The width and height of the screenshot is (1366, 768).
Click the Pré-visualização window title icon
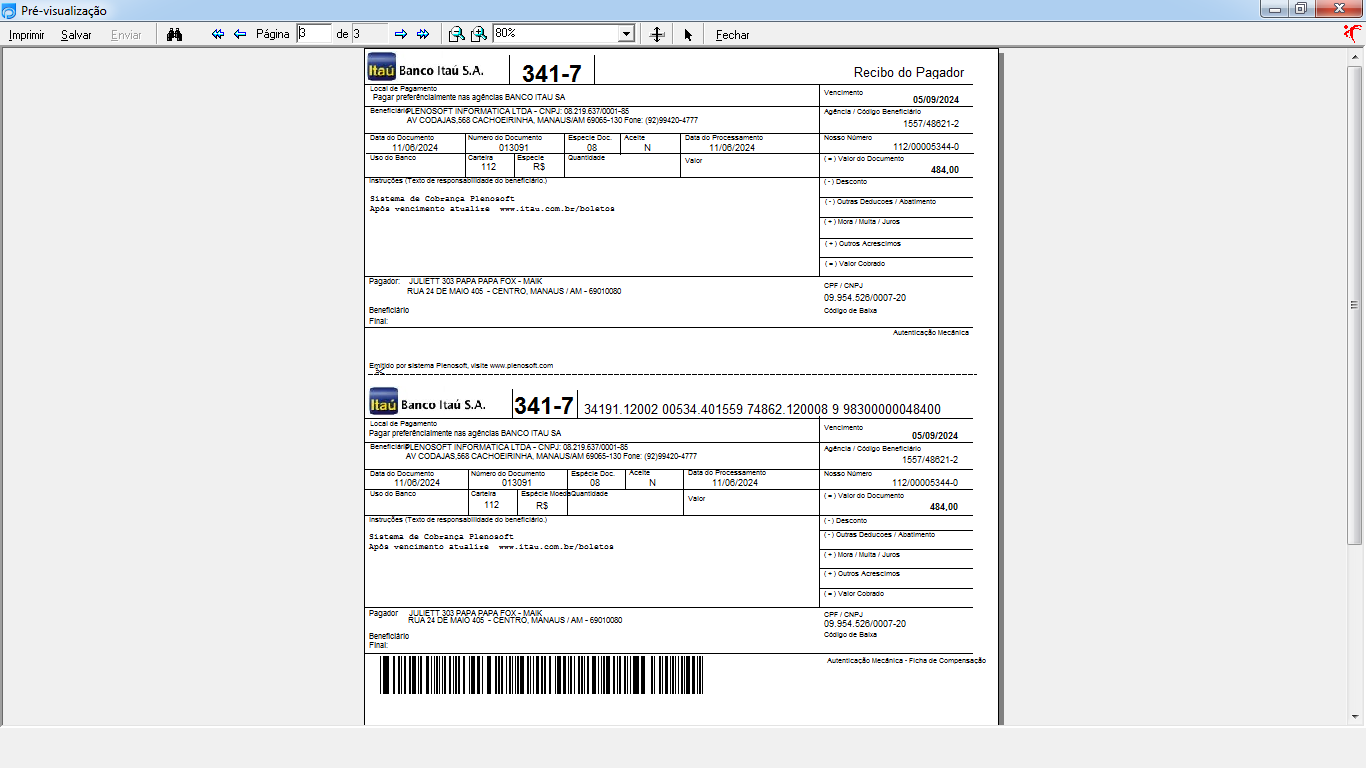[x=9, y=10]
